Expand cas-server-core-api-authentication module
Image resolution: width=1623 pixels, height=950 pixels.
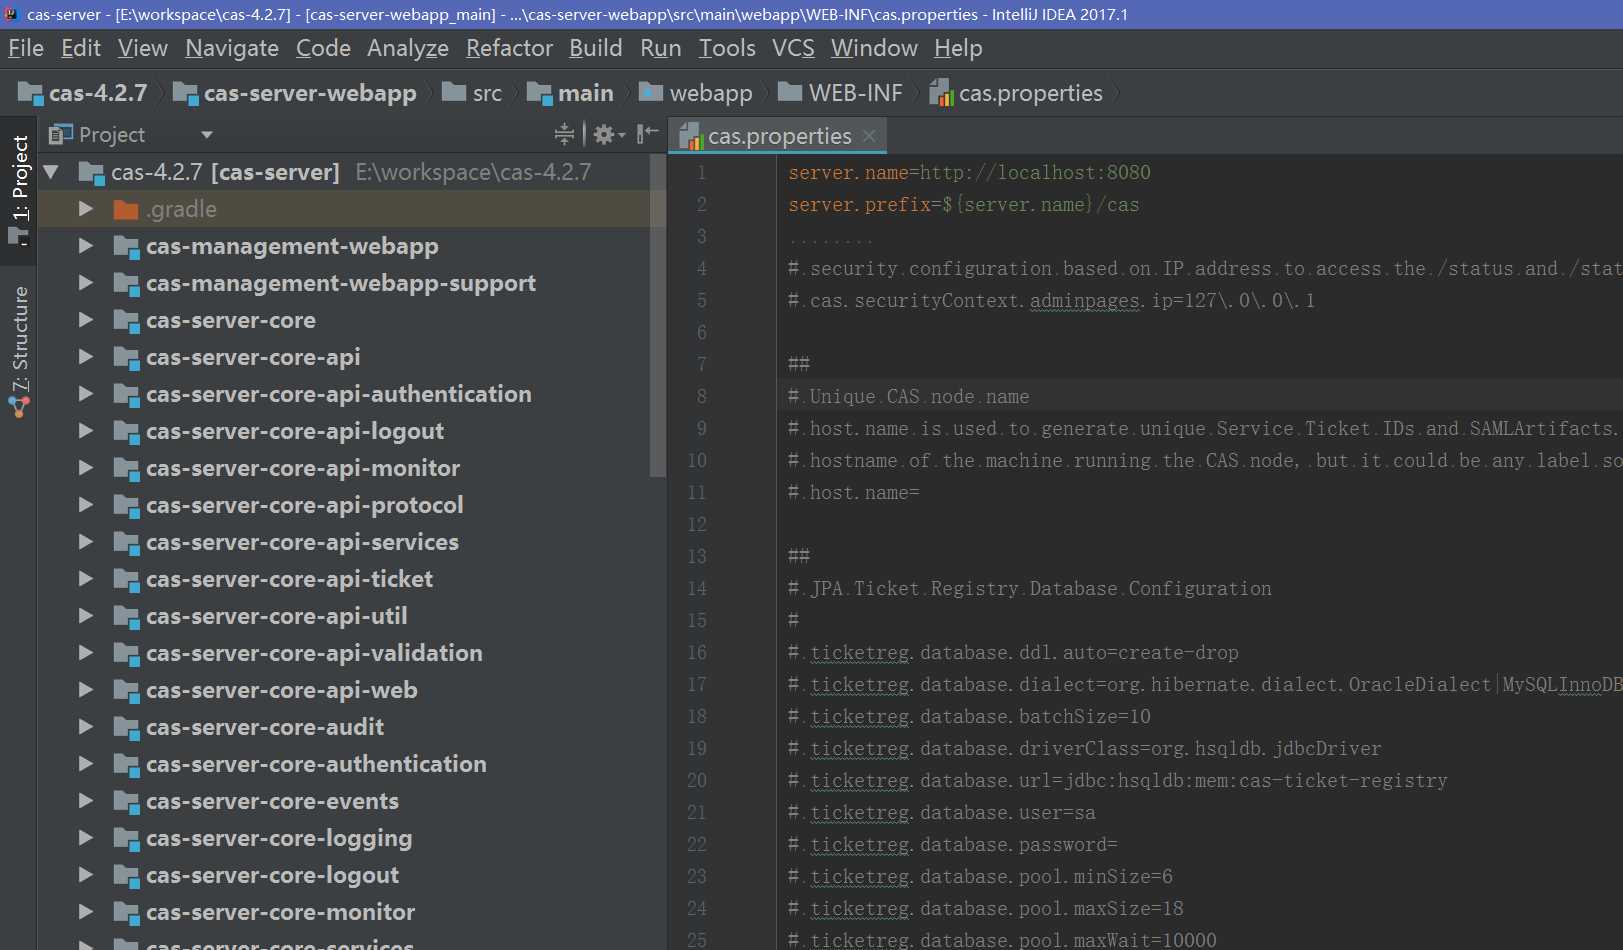86,394
